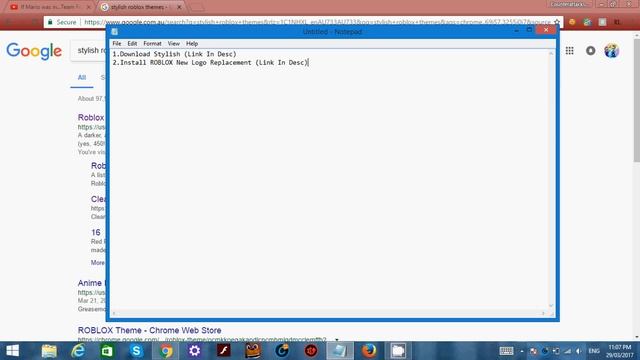640x360 pixels.
Task: Open the Windows Store from the taskbar
Action: pos(107,351)
